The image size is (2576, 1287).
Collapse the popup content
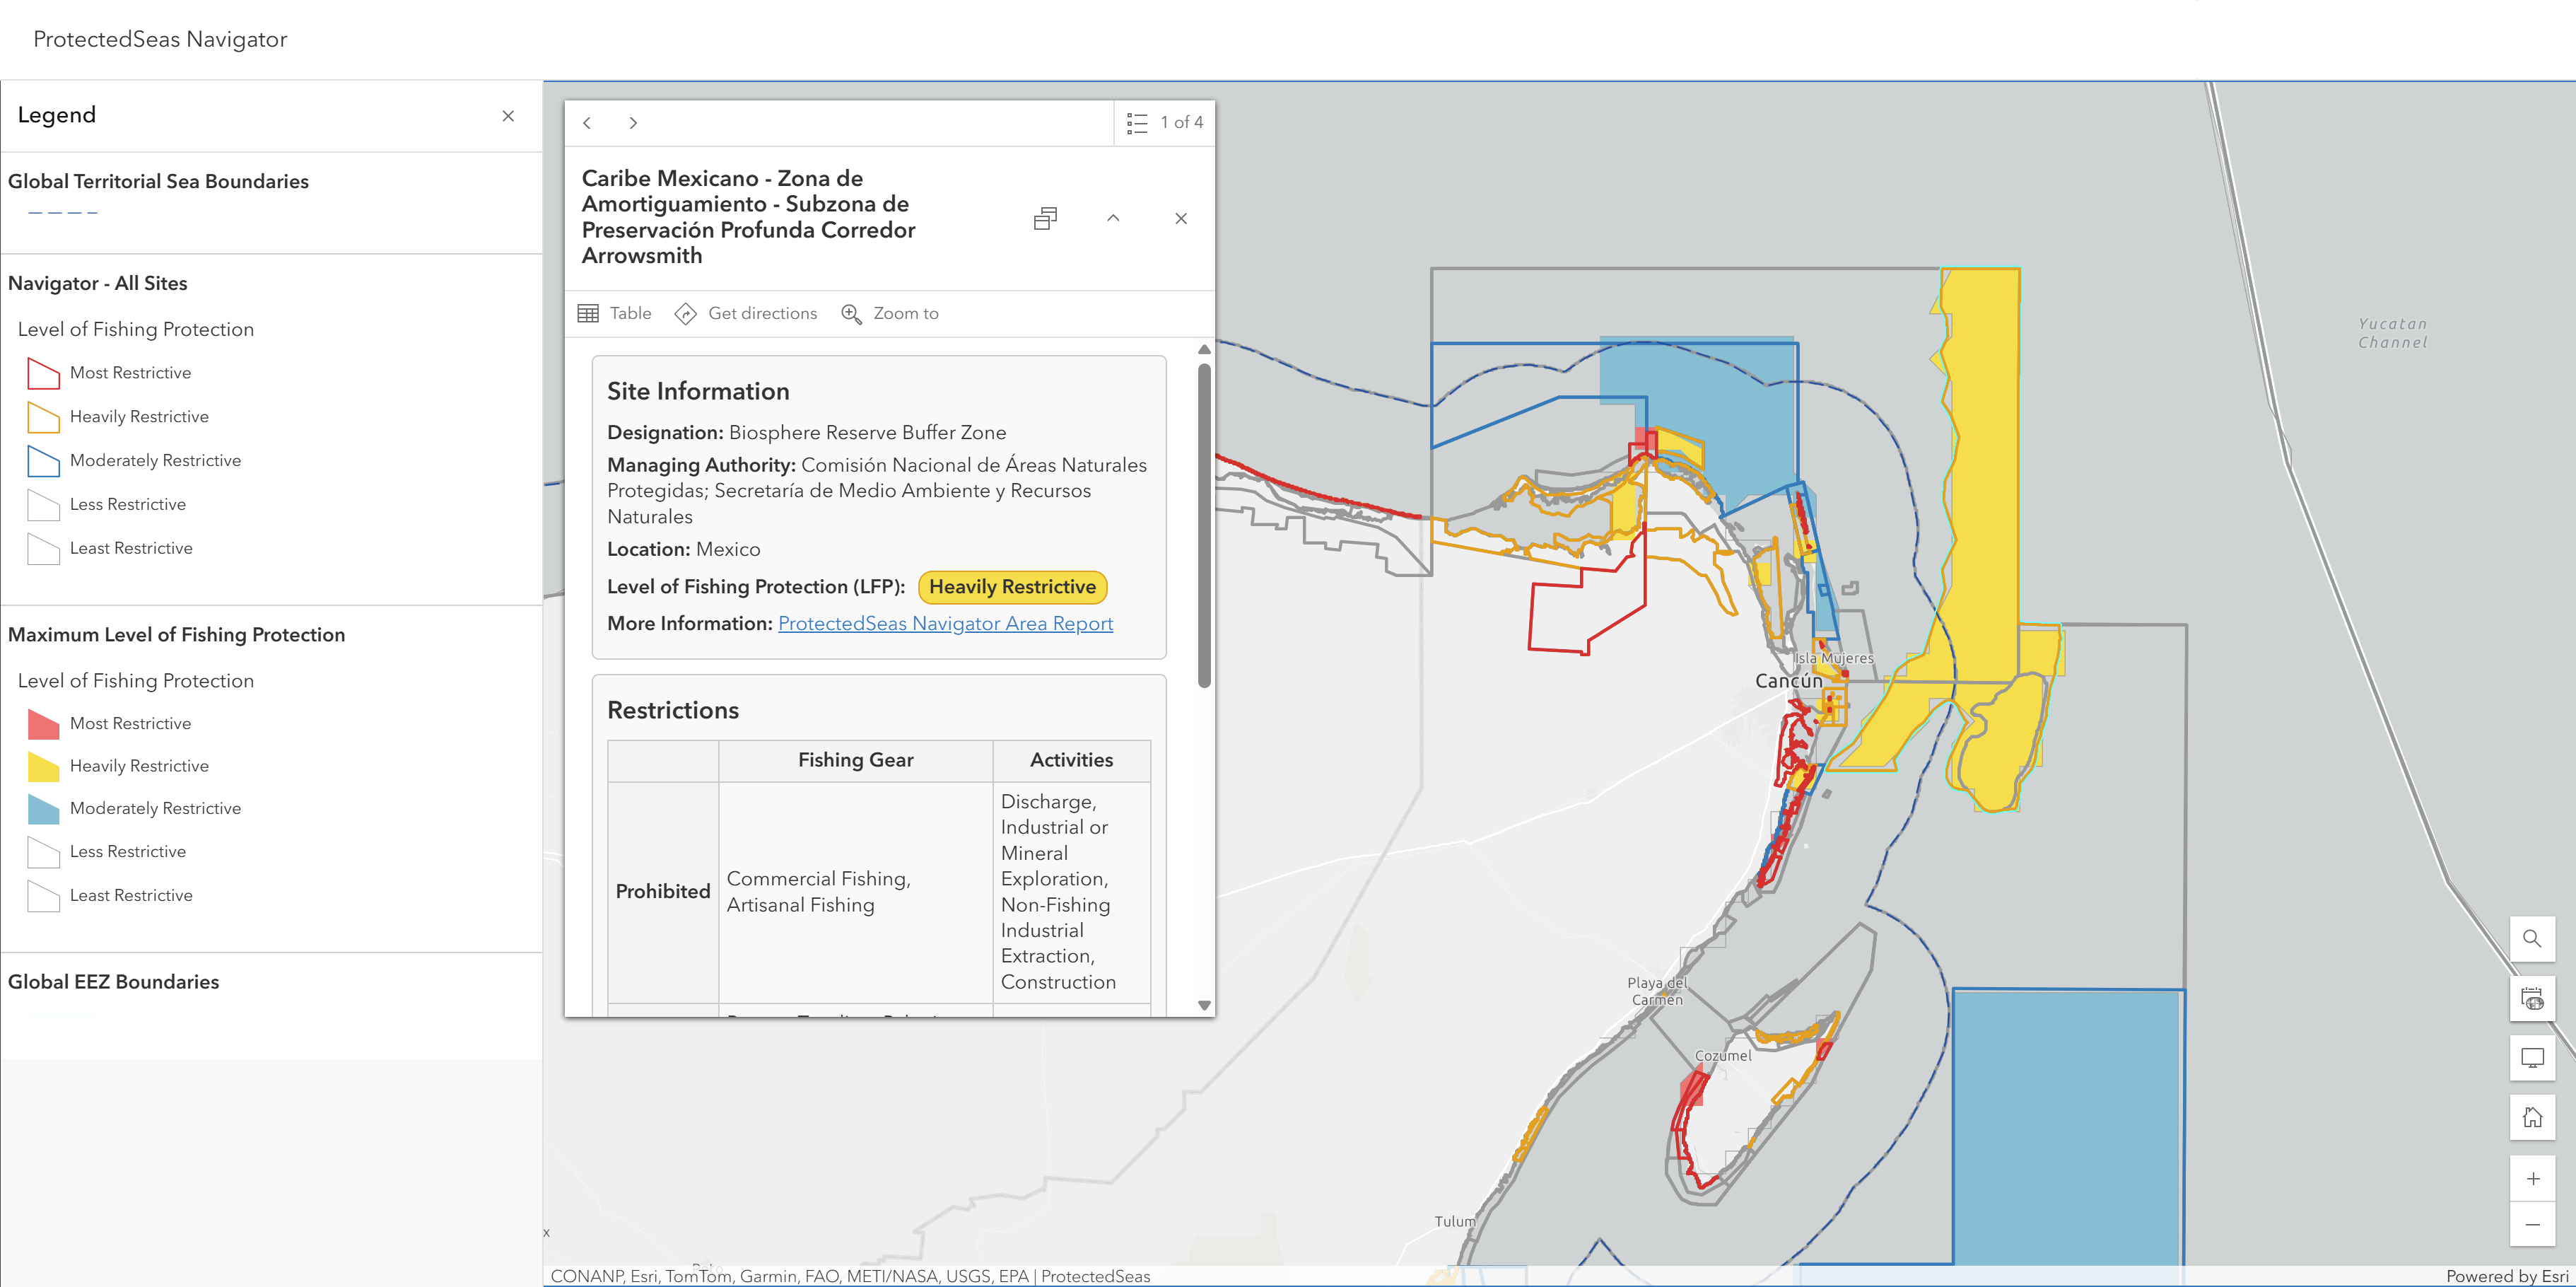1113,218
